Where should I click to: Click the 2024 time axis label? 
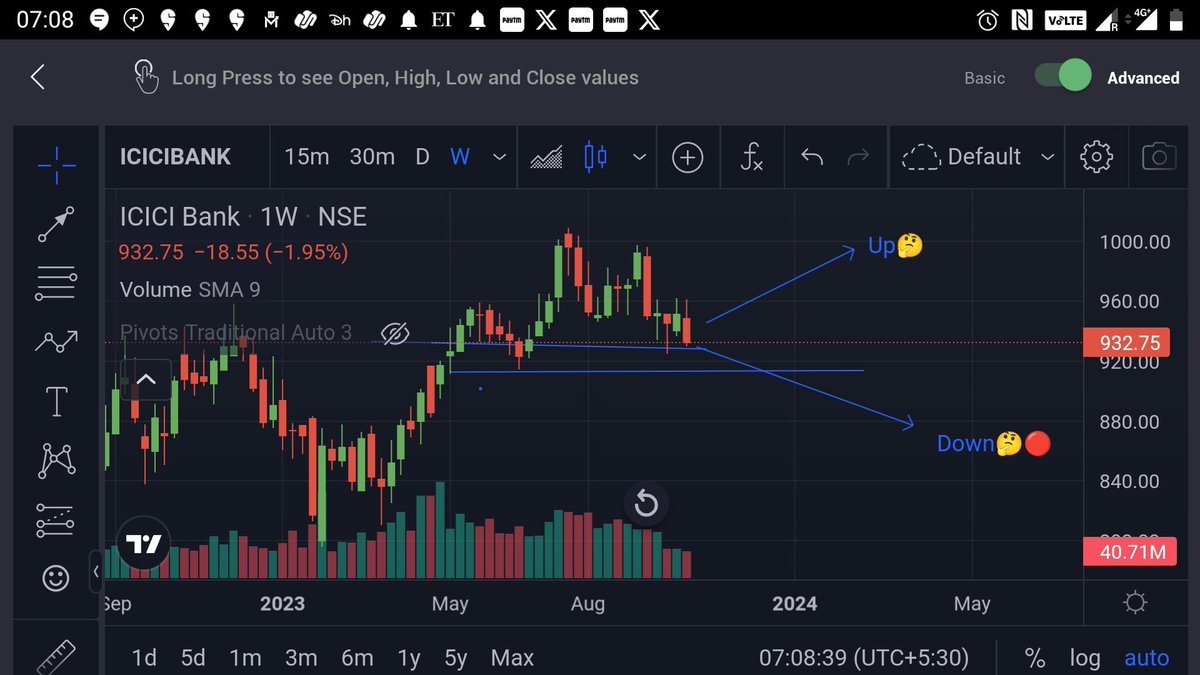click(x=794, y=603)
